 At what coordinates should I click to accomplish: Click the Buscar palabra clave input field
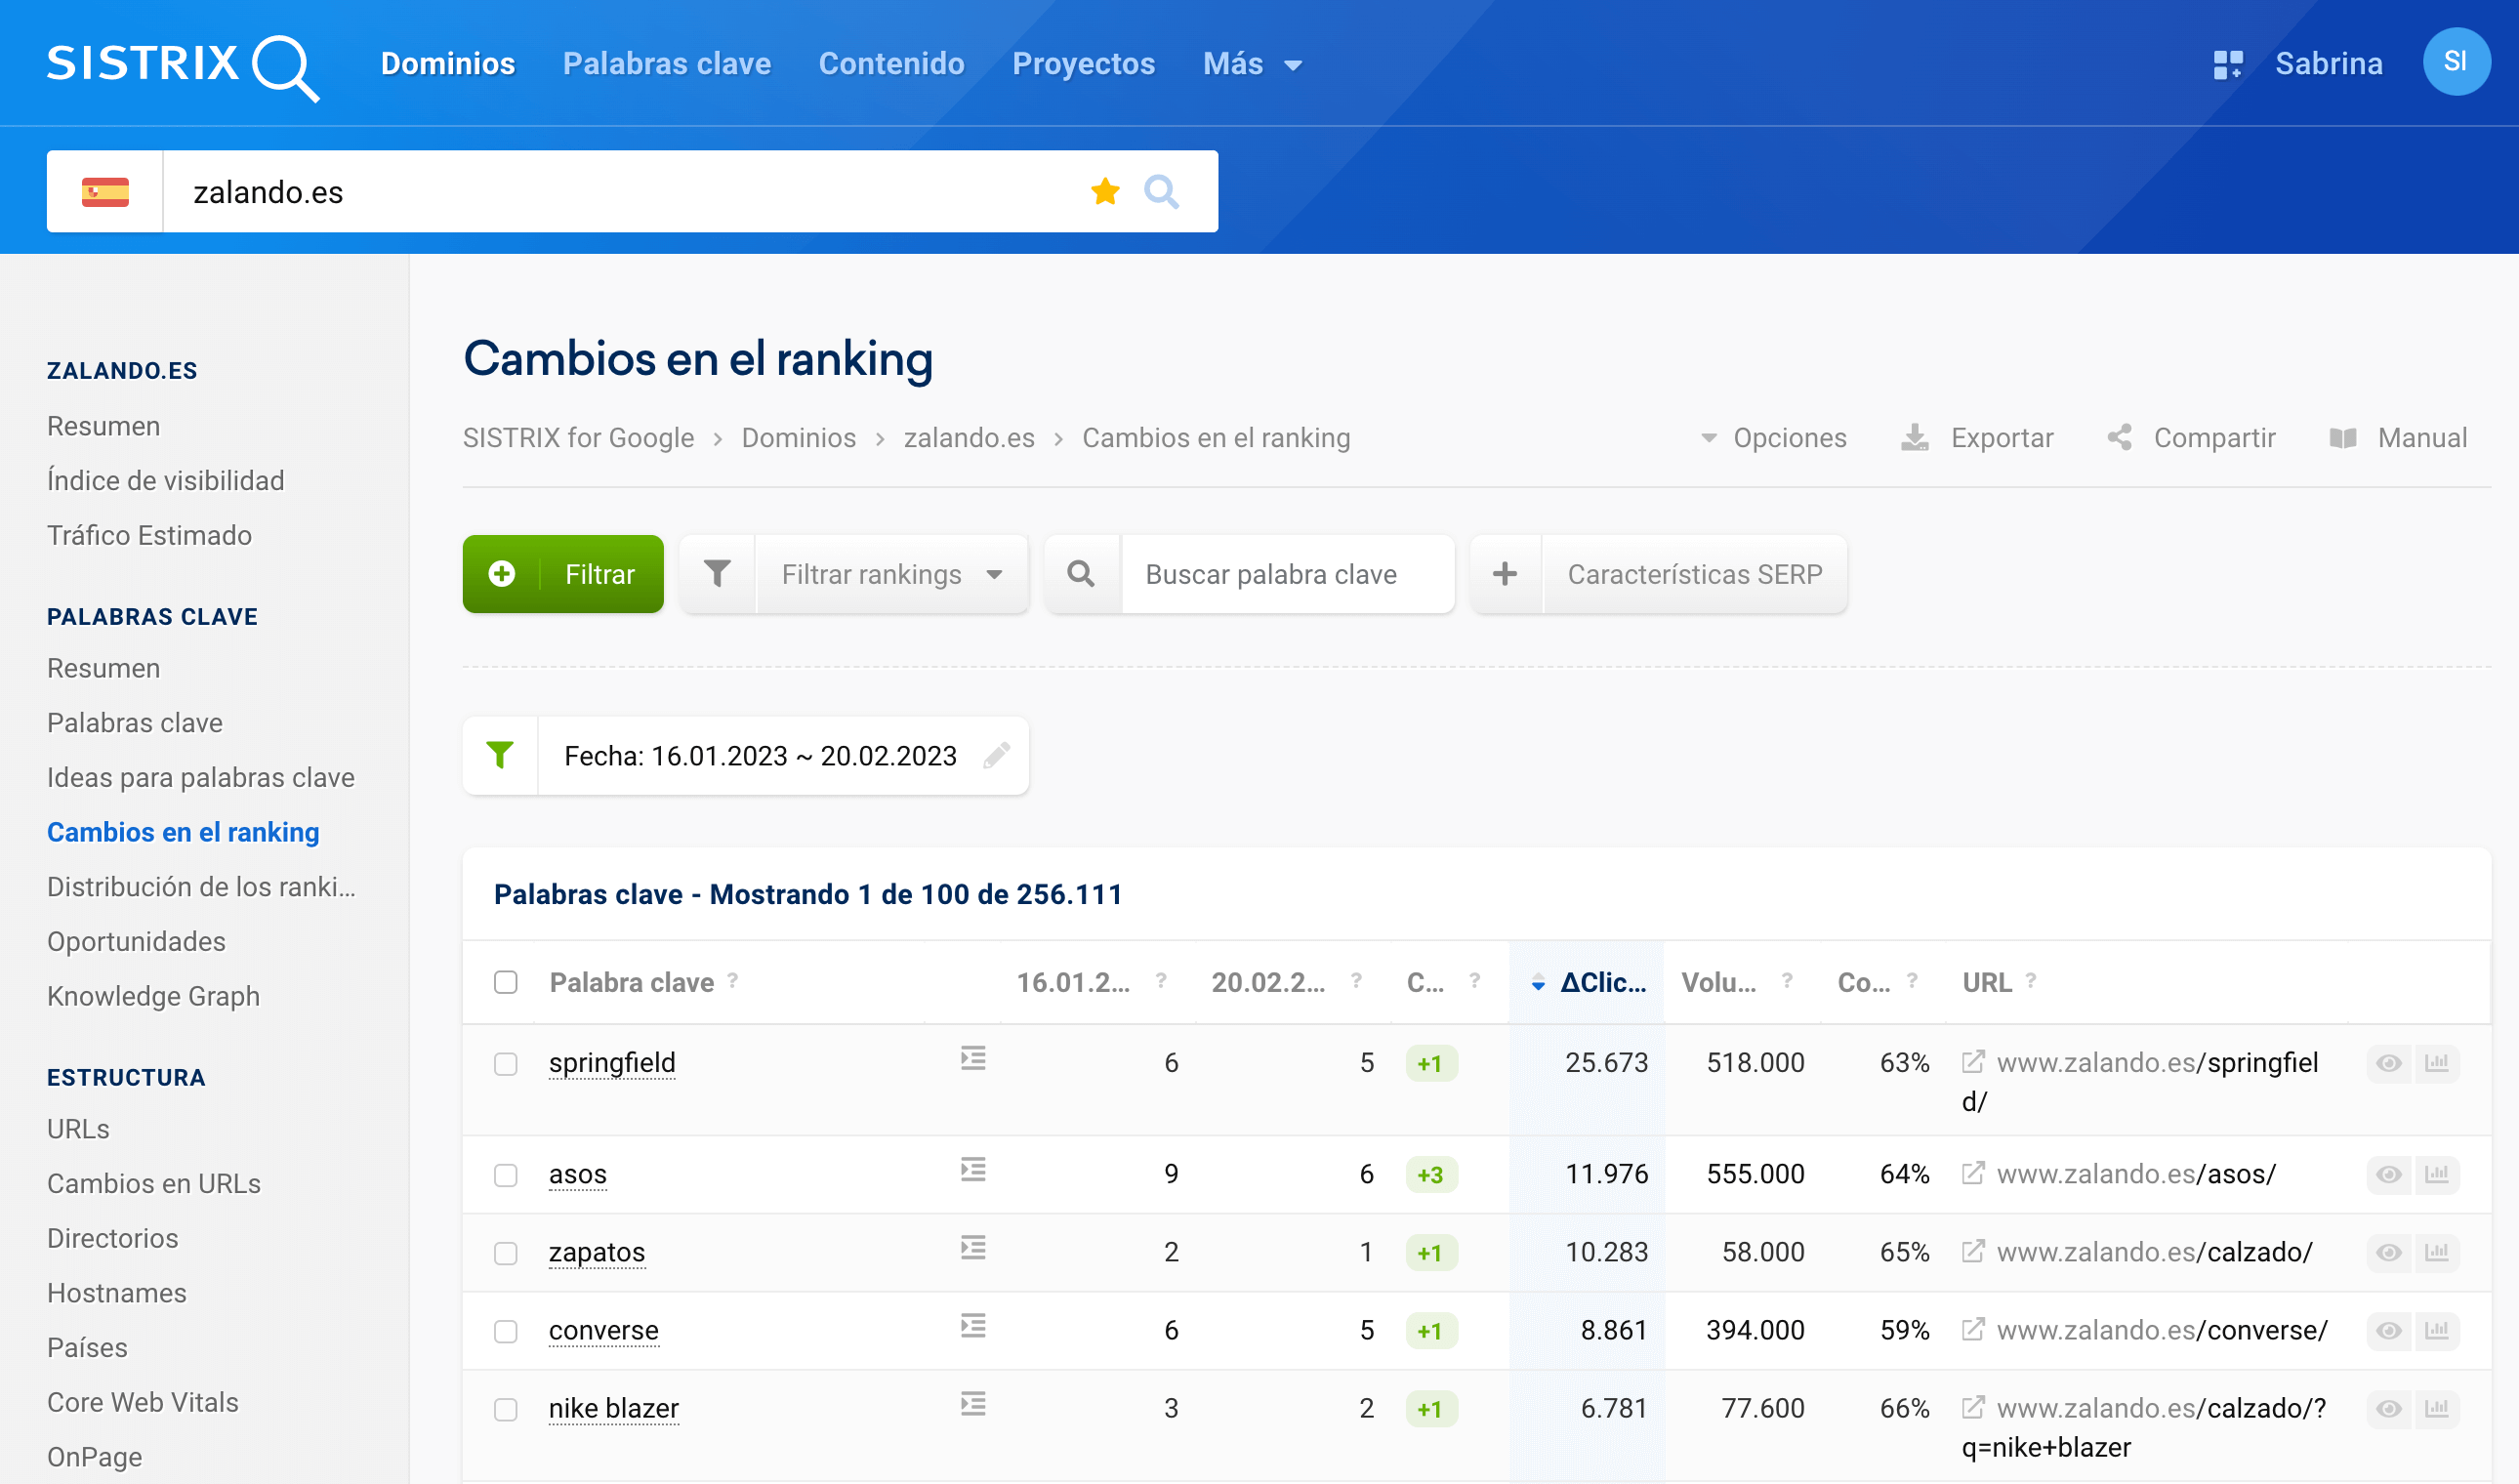tap(1285, 574)
